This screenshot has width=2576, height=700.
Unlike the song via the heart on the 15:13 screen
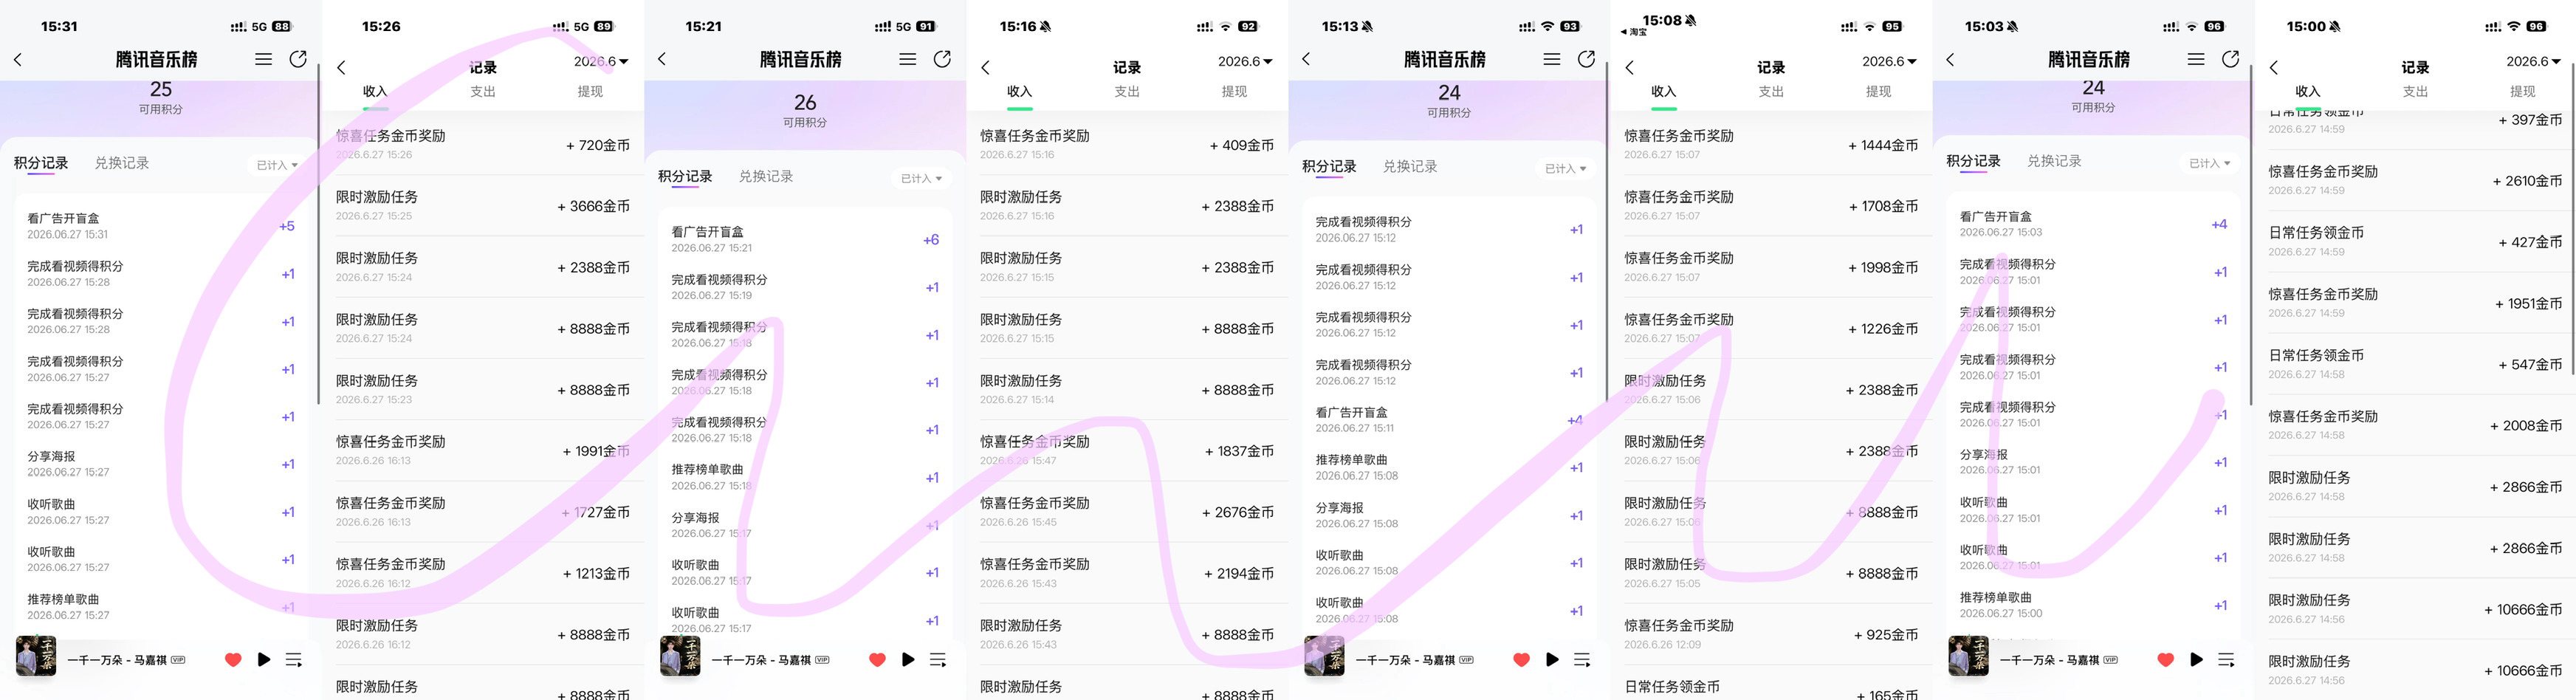click(x=1521, y=660)
